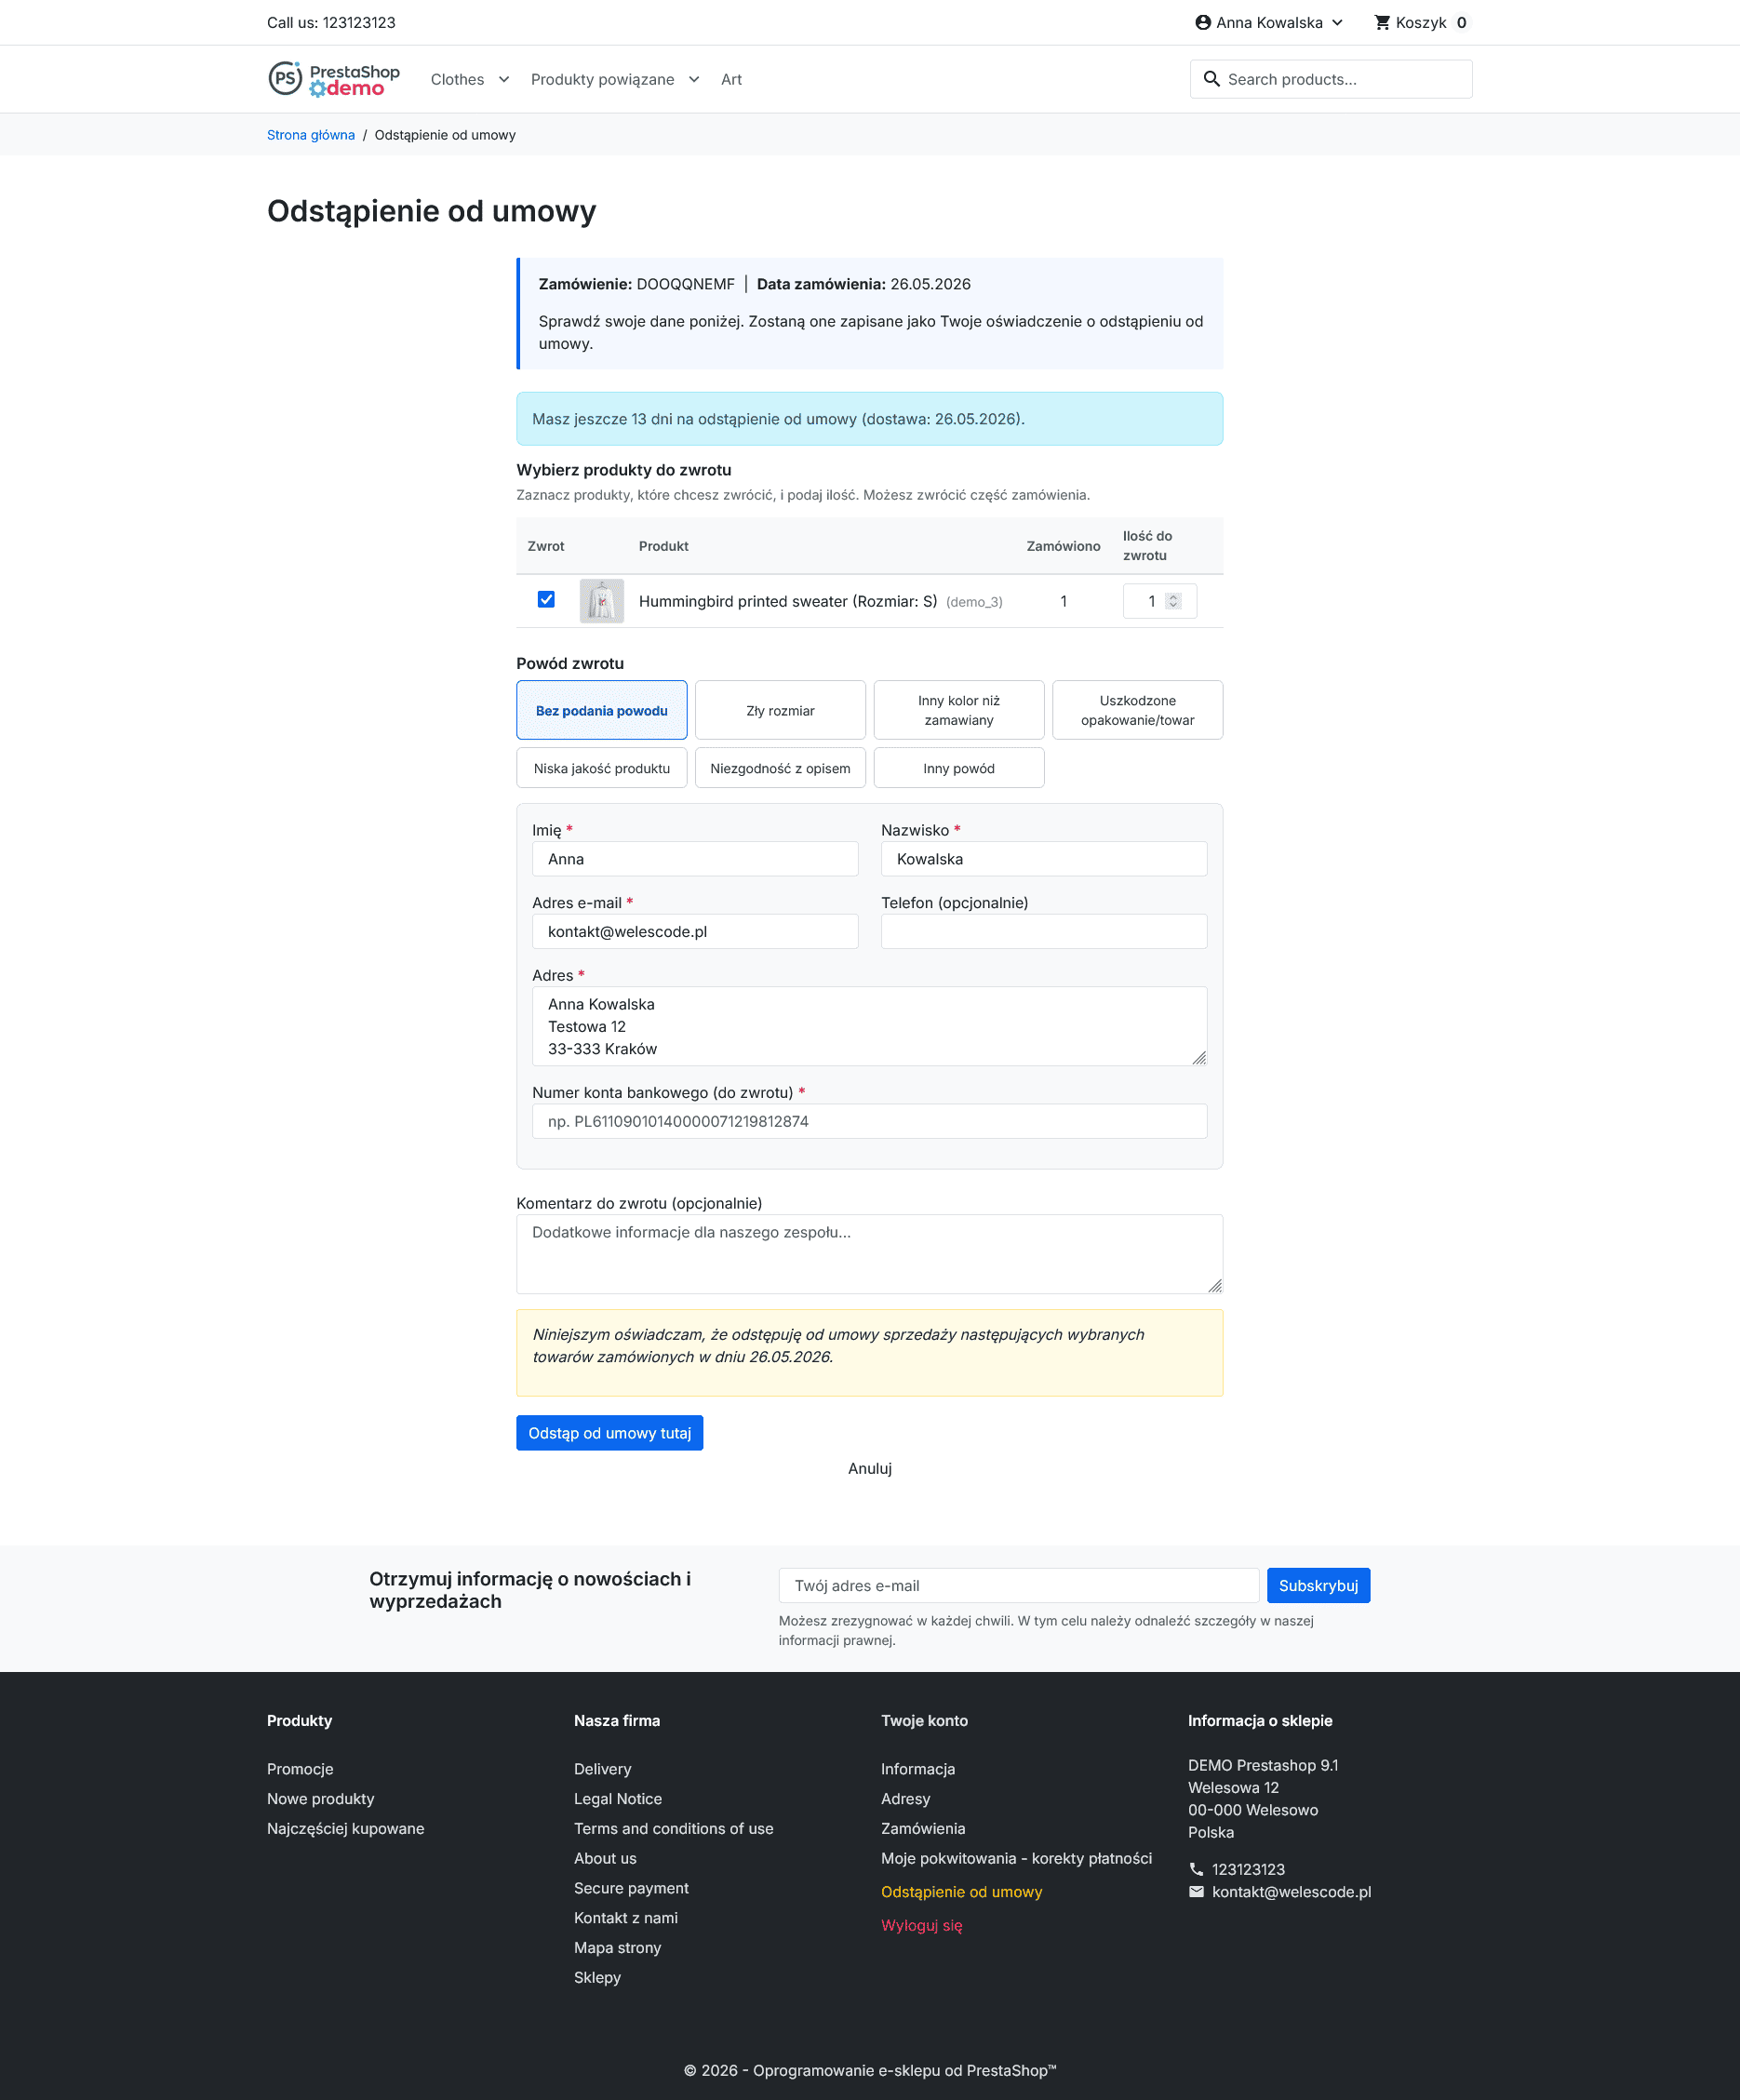Click the search magnifier icon
Viewport: 1740px width, 2100px height.
(1211, 79)
